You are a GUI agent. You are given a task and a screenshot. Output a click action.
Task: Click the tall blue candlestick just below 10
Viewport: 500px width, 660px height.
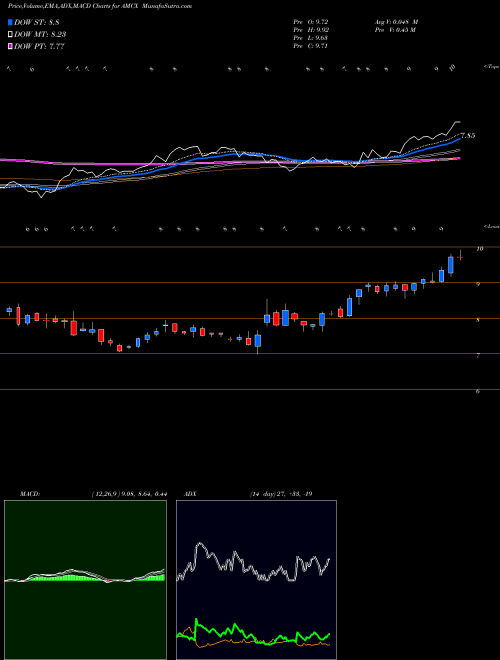point(451,265)
